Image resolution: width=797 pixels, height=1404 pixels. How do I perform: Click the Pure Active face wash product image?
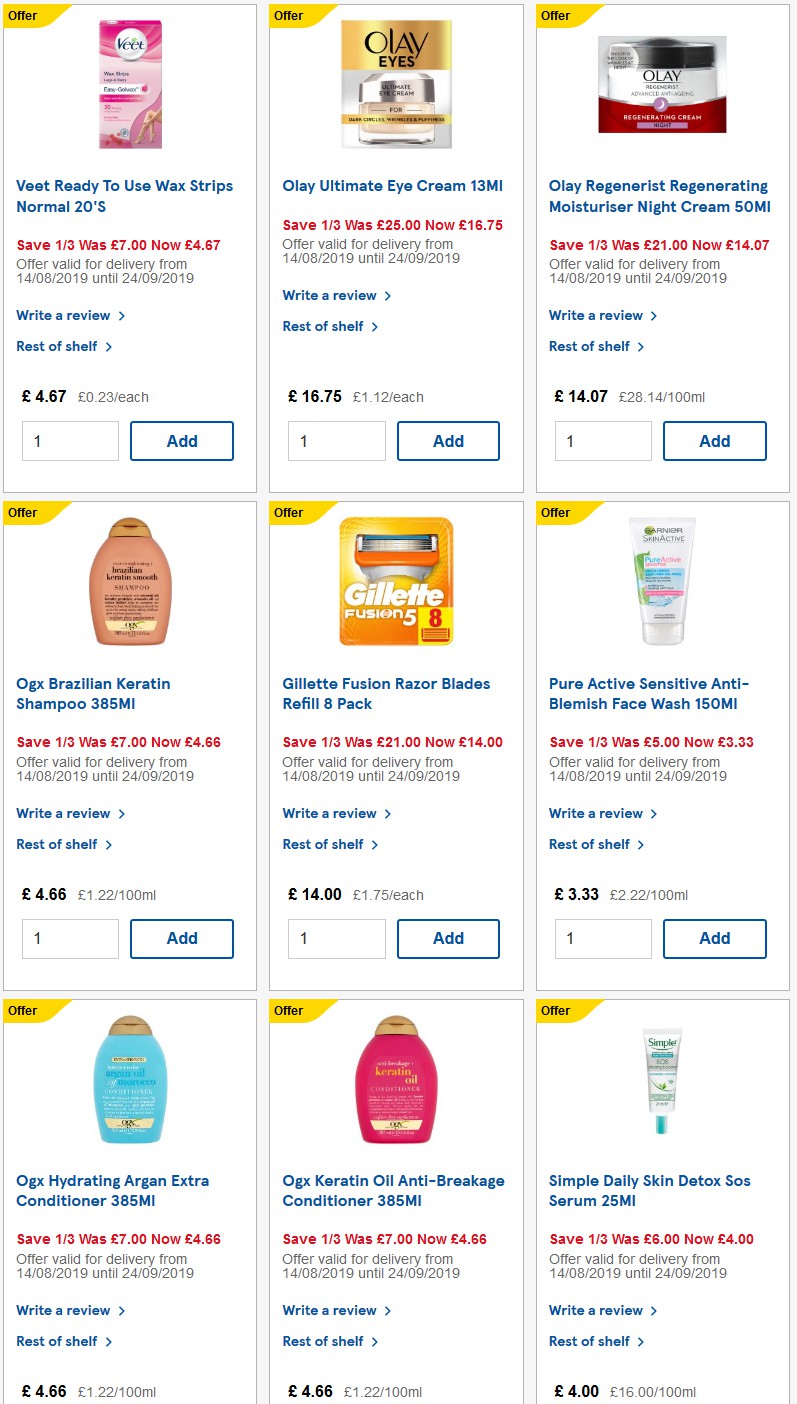tap(663, 581)
